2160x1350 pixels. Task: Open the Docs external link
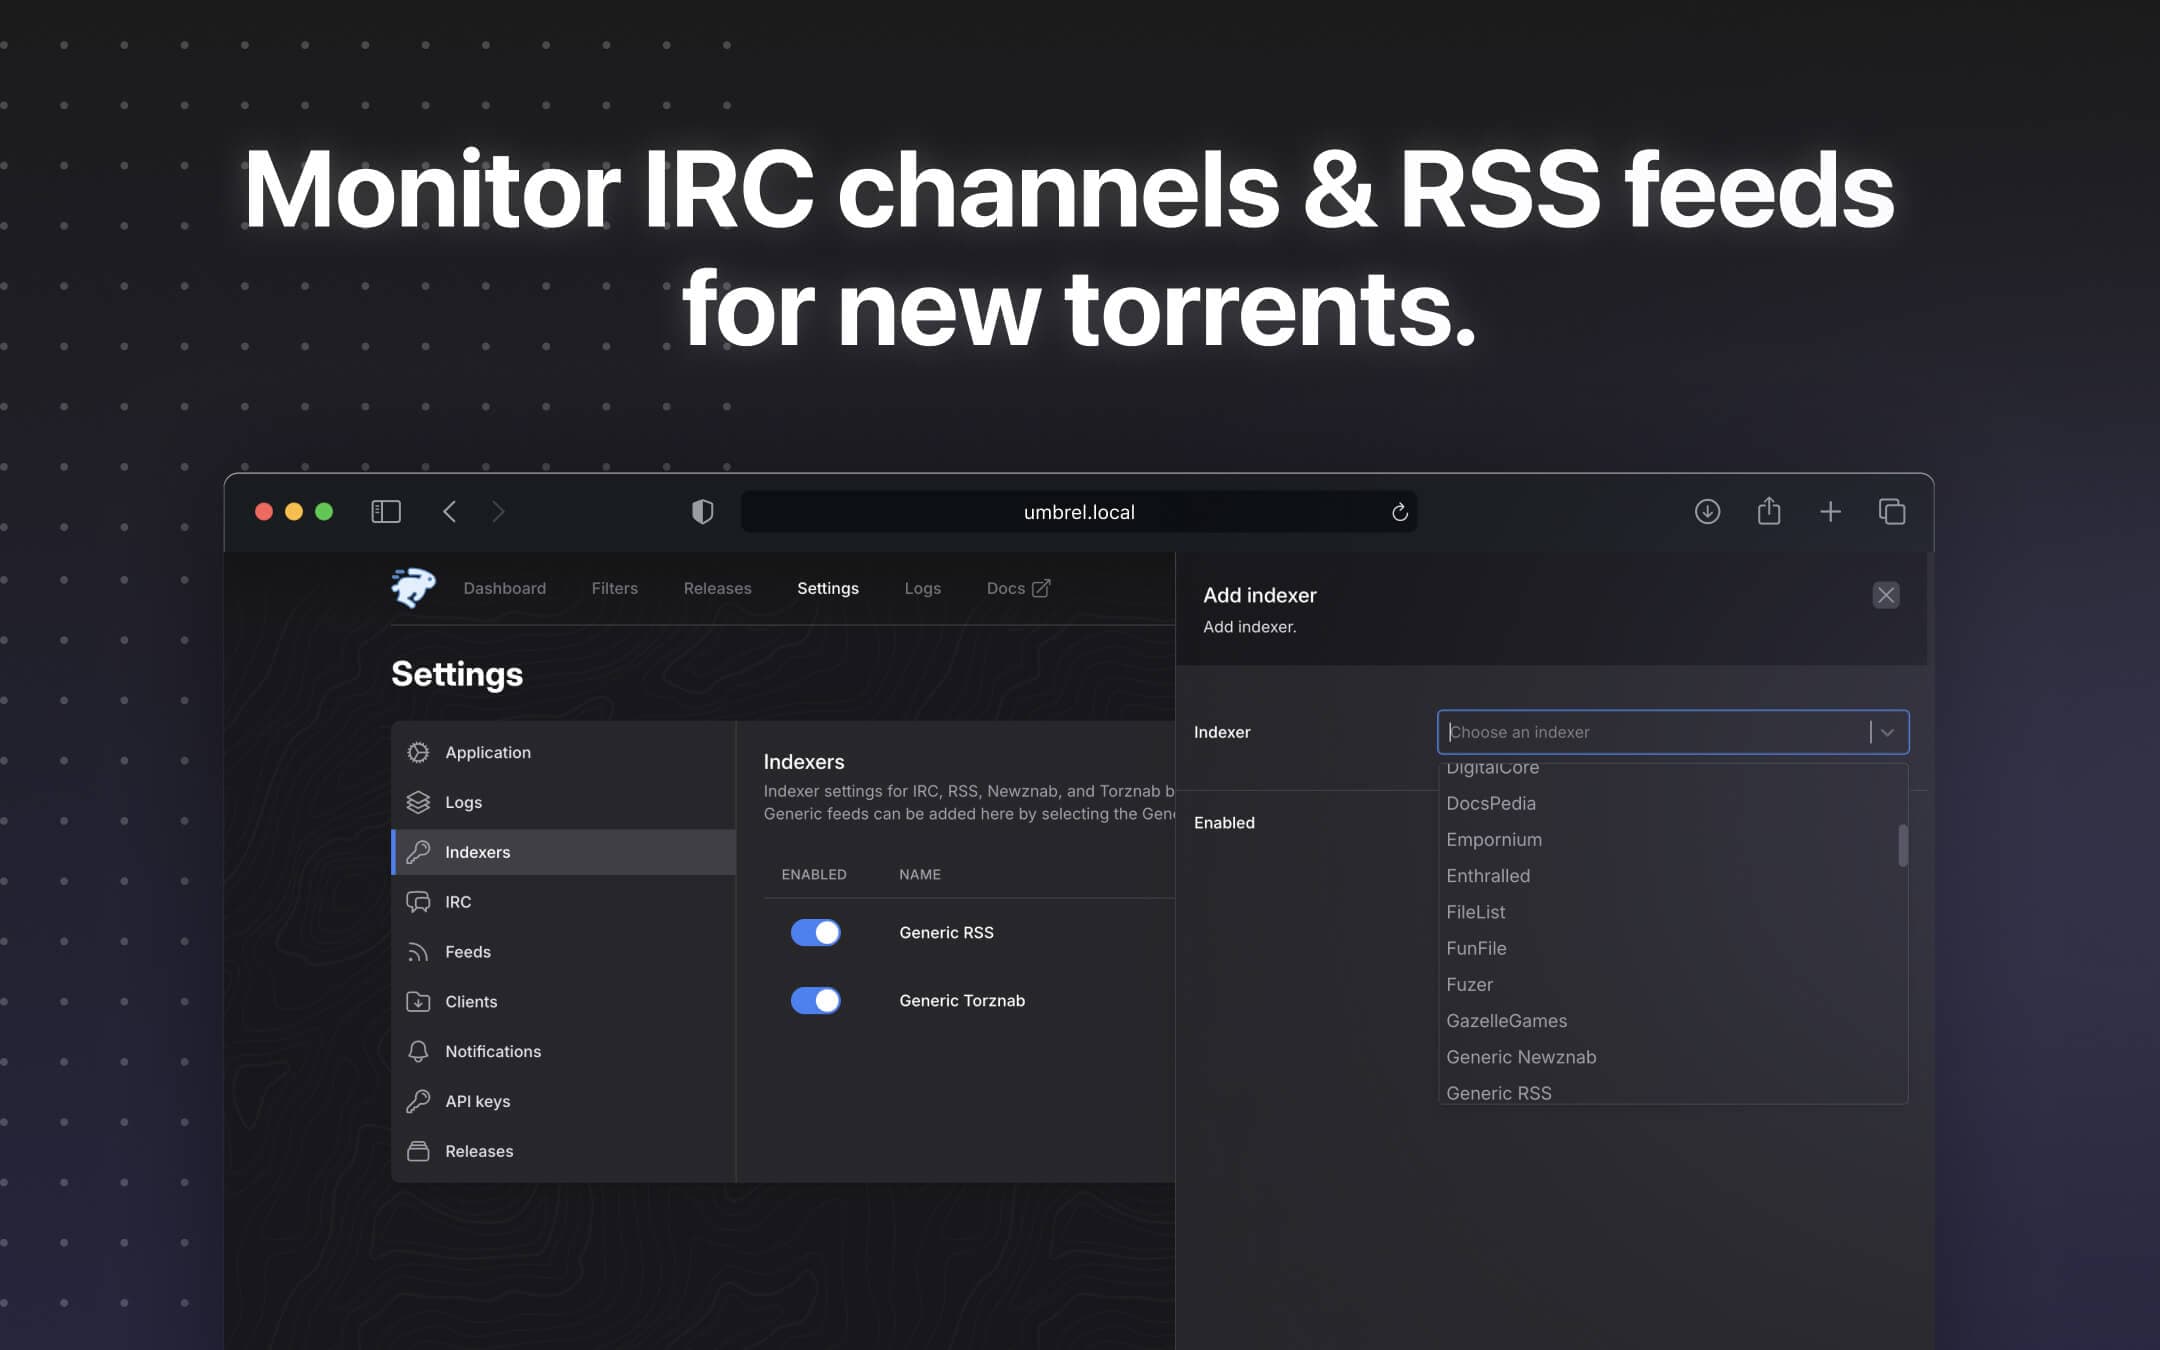pos(1017,588)
